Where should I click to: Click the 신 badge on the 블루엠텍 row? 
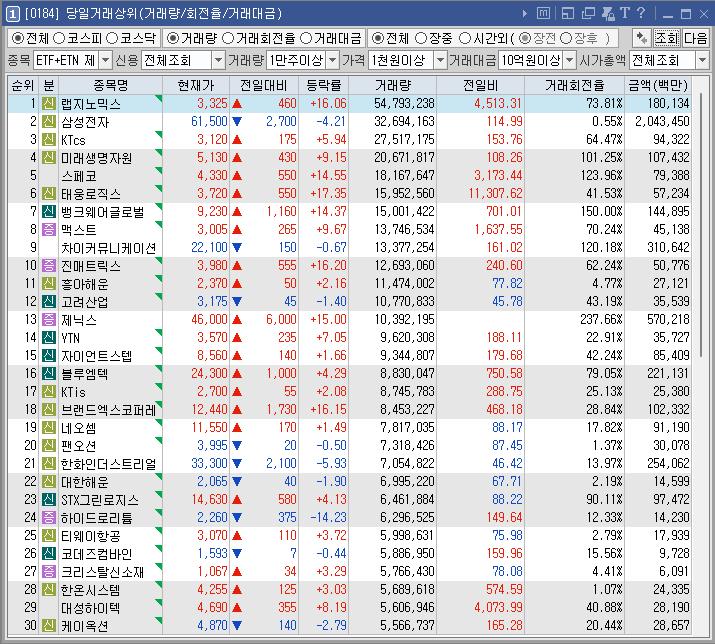point(49,374)
